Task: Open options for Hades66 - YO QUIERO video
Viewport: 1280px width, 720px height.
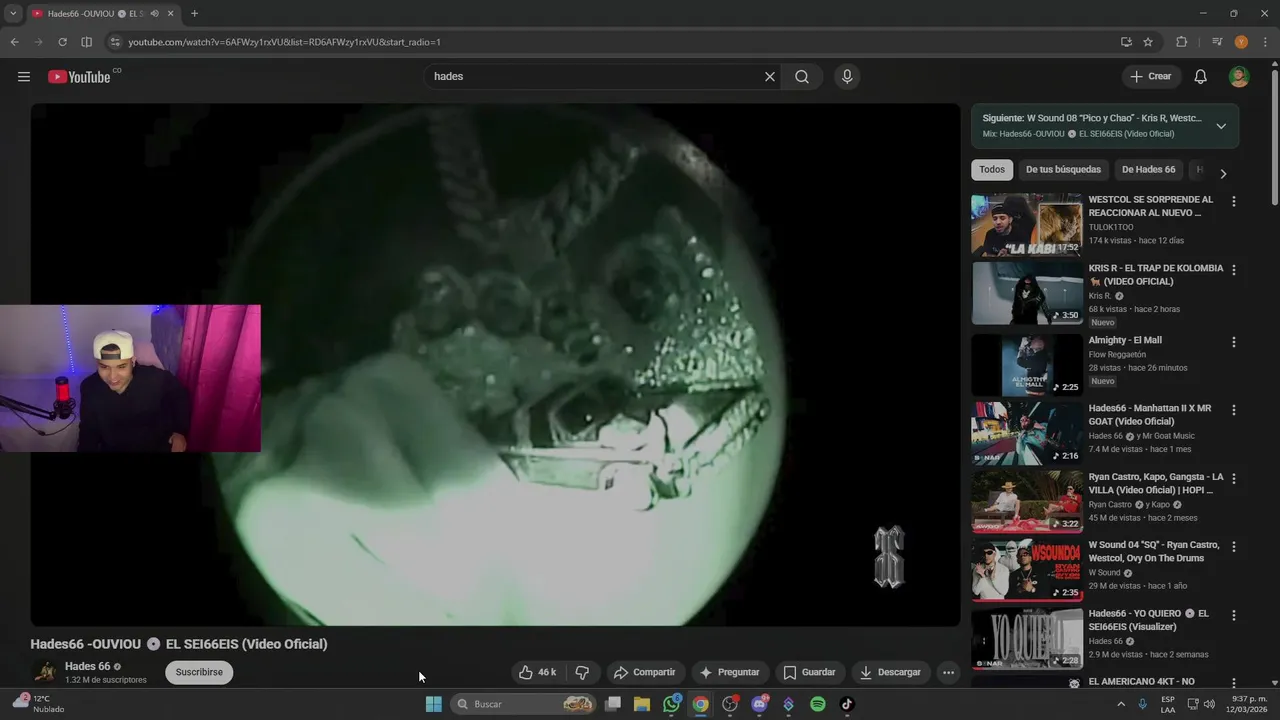Action: 1233,615
